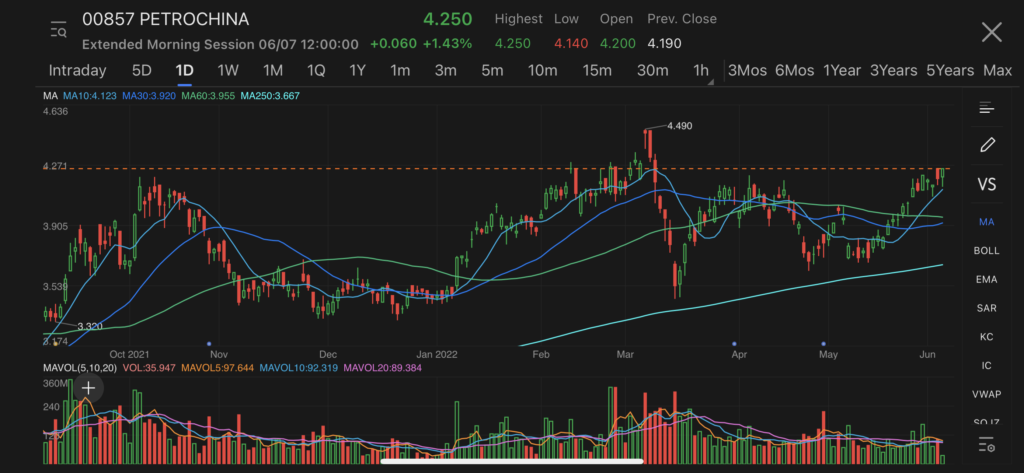Toggle the MA indicator in sidebar

(986, 222)
